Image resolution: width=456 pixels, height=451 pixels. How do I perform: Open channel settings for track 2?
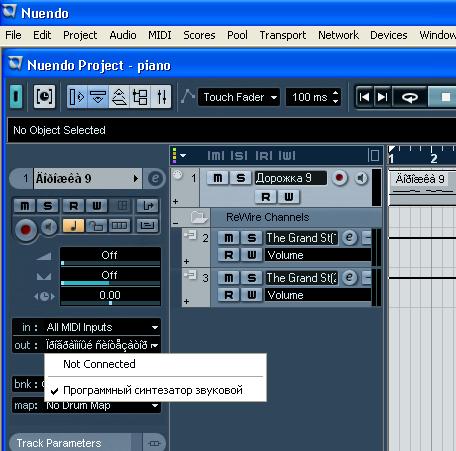349,238
